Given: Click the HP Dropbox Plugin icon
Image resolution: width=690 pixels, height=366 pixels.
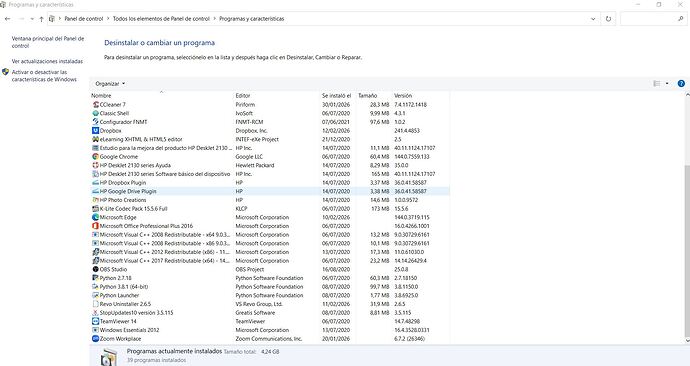Looking at the screenshot, I should (x=95, y=183).
